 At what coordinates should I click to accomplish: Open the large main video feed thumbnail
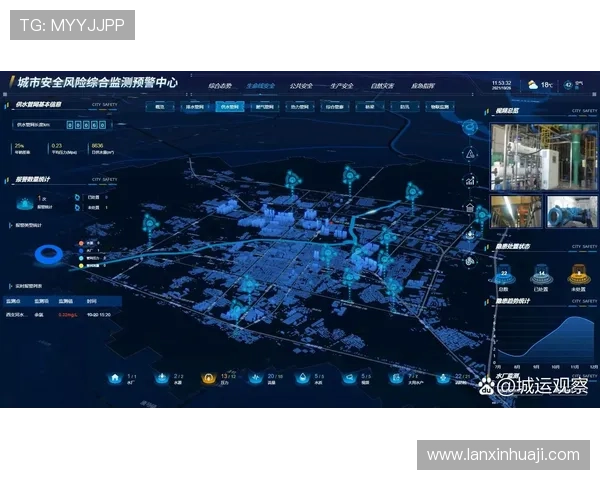543,157
